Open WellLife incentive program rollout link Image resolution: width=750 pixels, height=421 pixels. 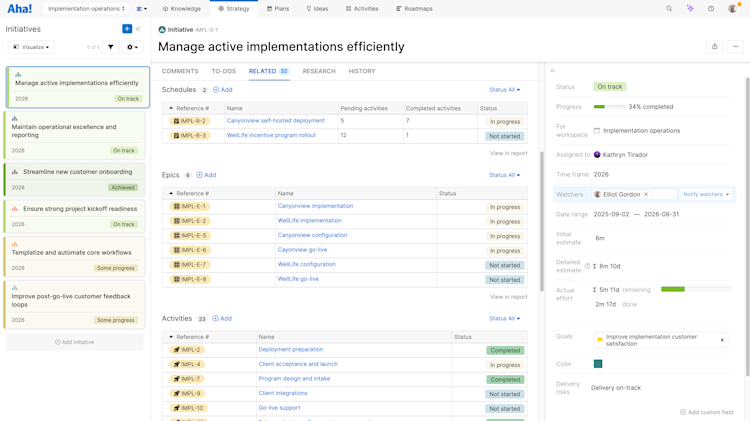point(271,135)
